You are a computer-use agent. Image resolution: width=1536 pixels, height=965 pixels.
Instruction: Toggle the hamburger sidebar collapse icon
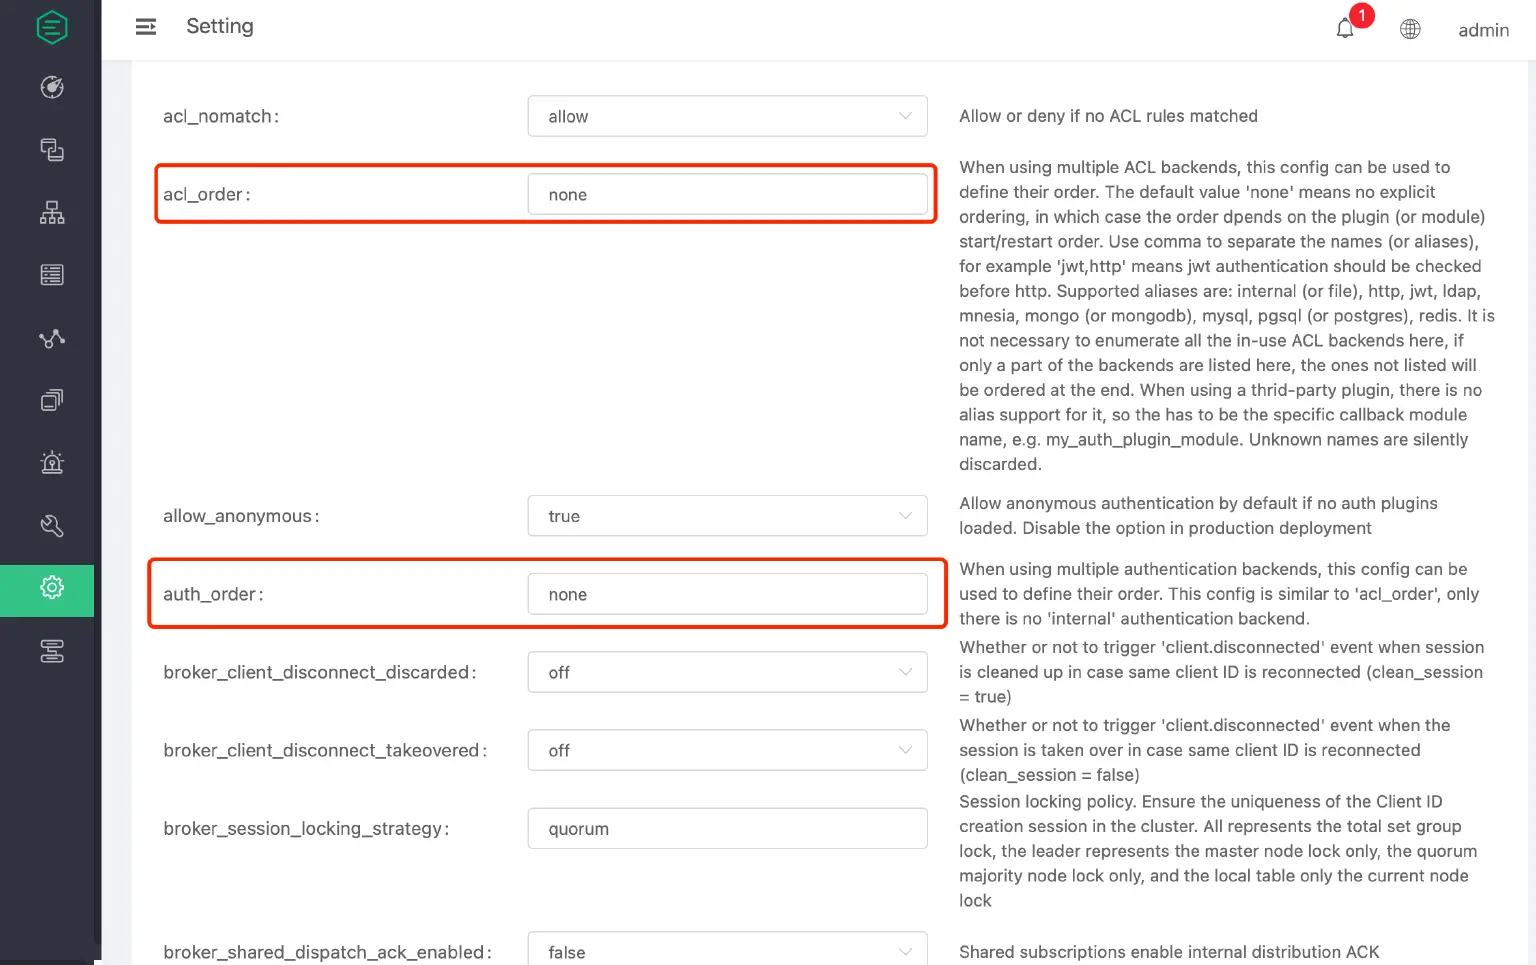(x=146, y=27)
